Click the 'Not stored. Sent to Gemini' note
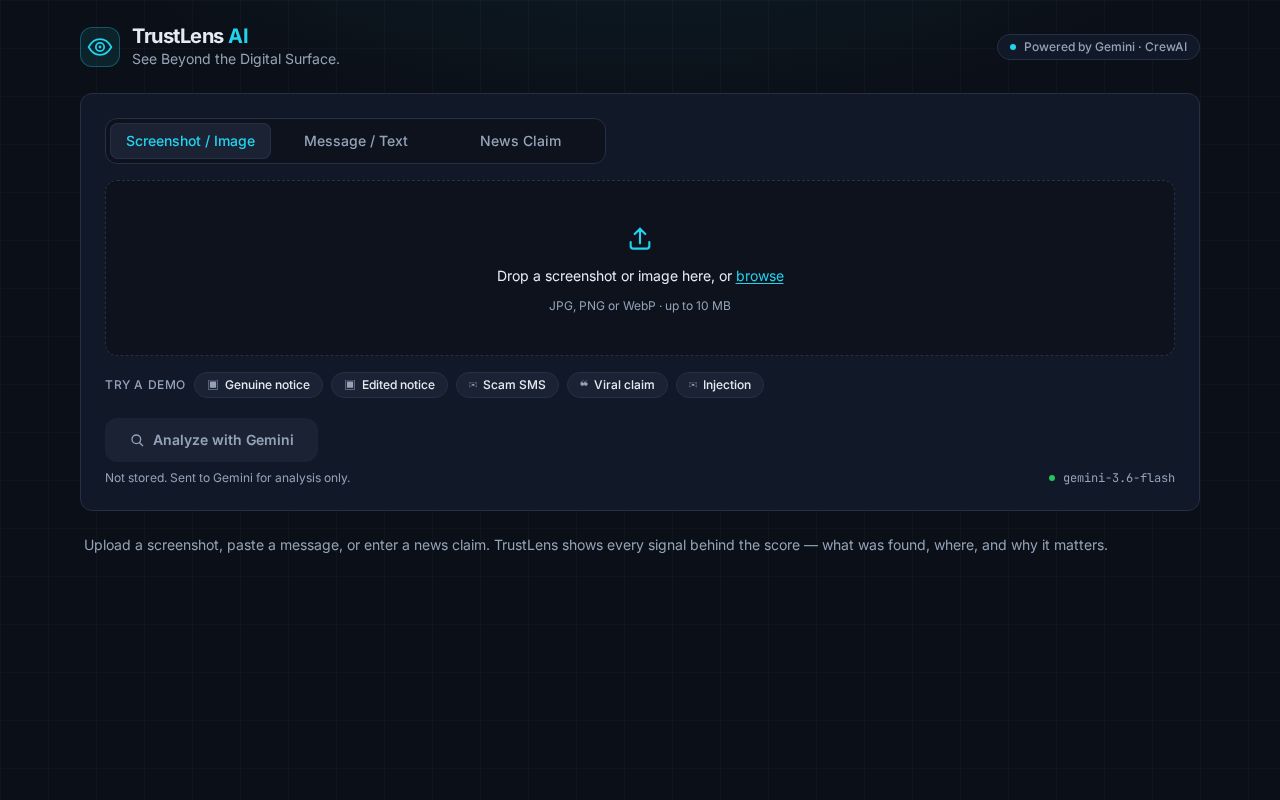 [x=227, y=478]
